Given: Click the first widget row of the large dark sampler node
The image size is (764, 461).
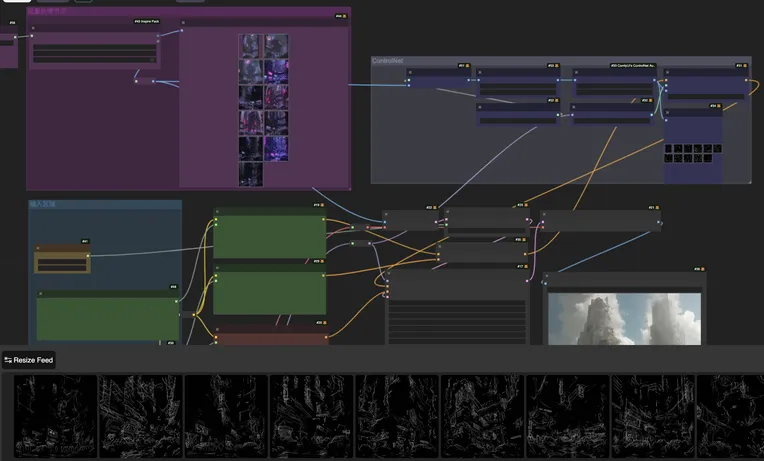Looking at the screenshot, I should [457, 303].
